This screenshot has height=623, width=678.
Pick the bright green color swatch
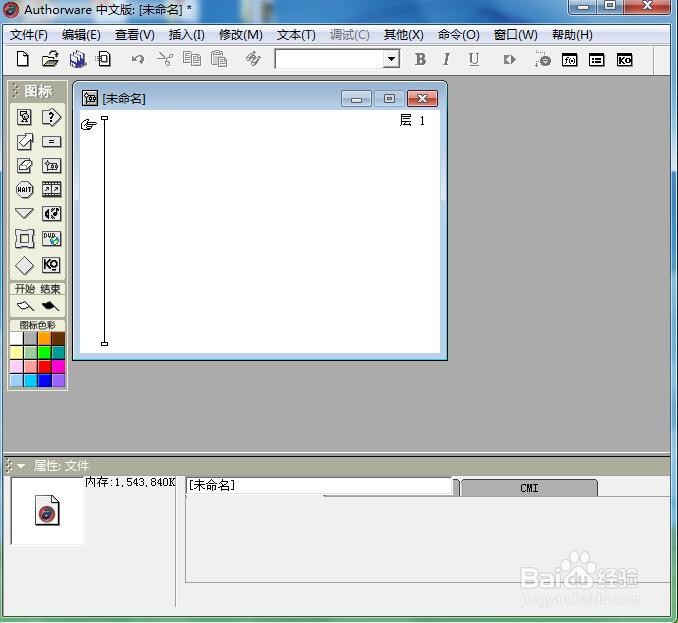(44, 352)
